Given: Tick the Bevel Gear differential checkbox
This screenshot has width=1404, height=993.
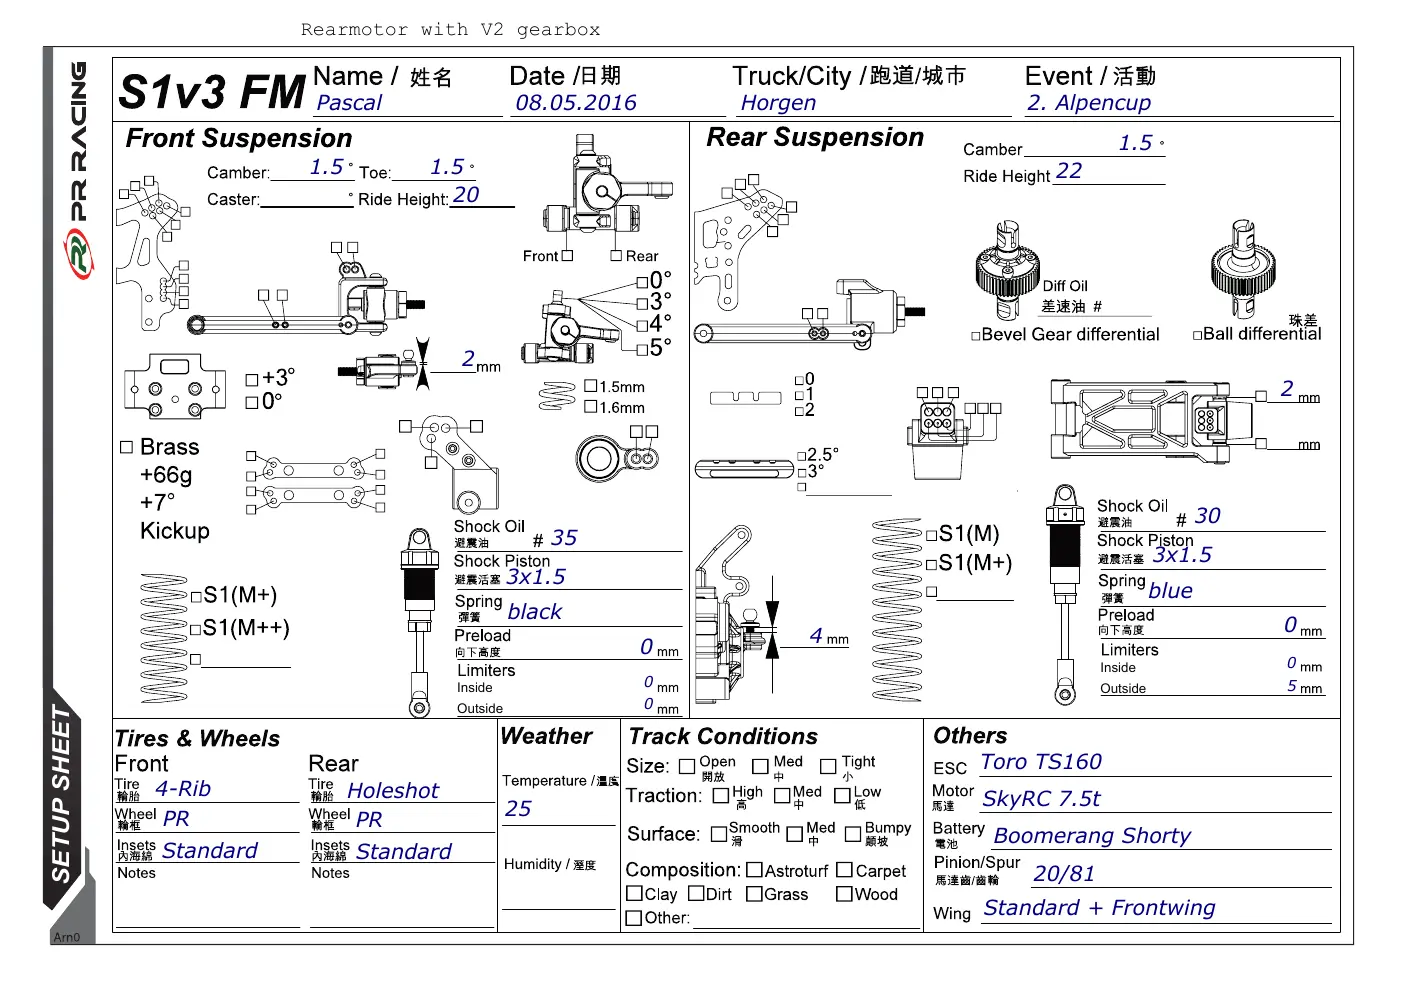Looking at the screenshot, I should [x=976, y=336].
